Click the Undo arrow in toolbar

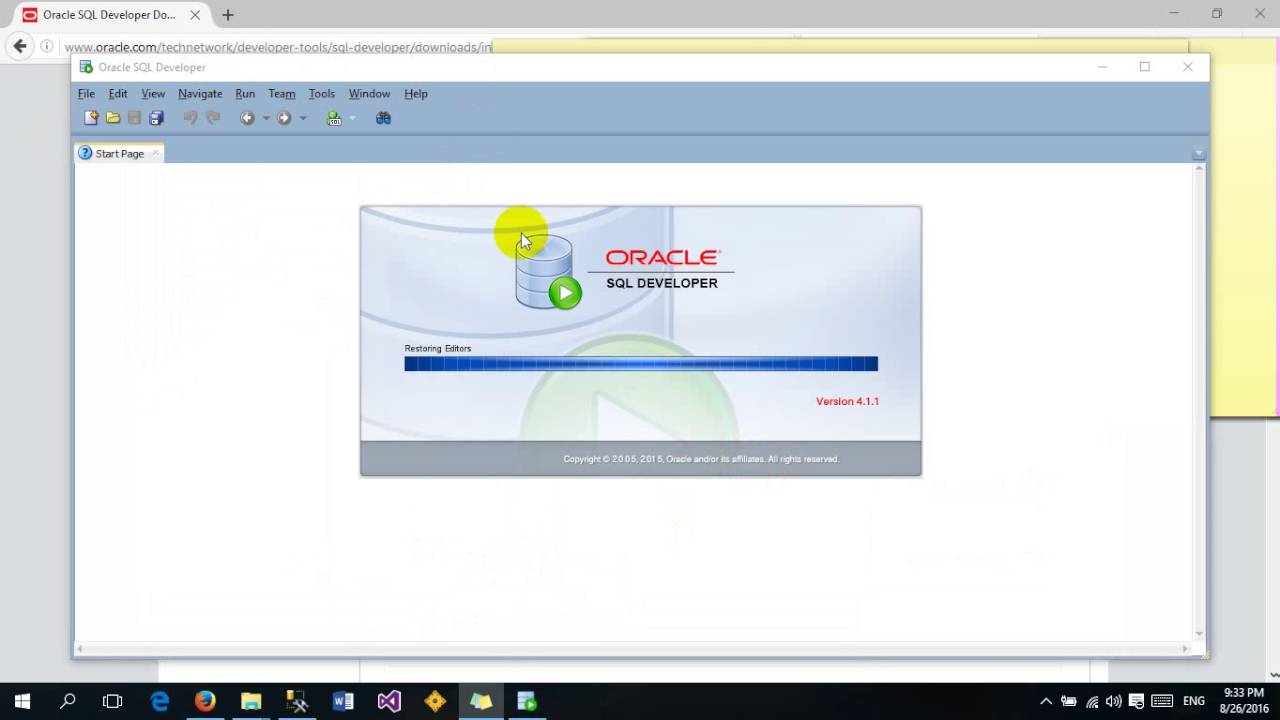coord(190,118)
